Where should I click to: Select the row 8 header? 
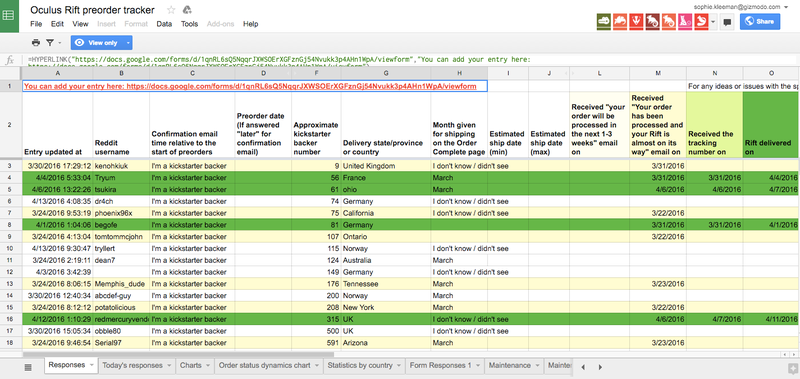11,224
